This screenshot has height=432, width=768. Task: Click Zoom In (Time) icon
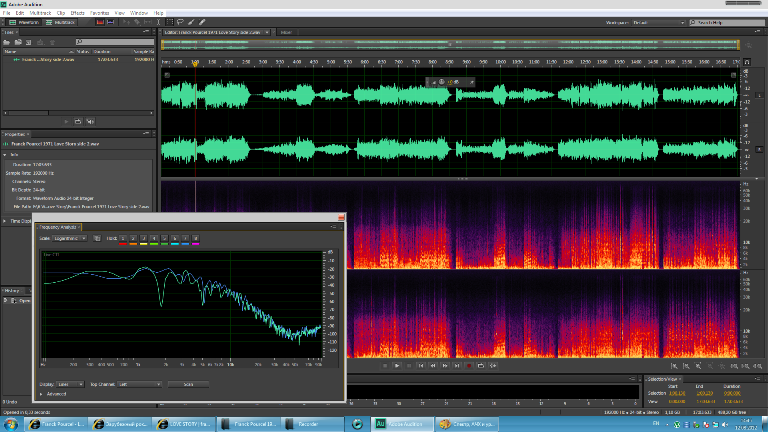point(698,366)
